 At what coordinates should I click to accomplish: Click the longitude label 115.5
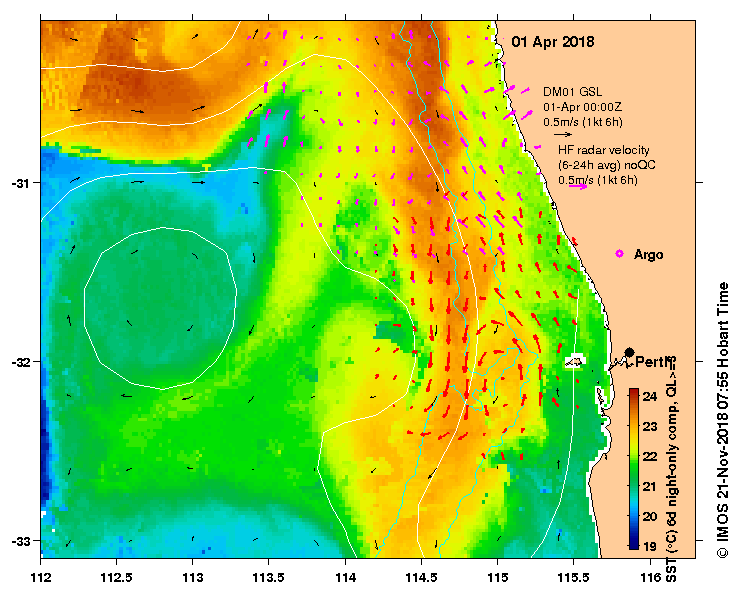coord(574,577)
